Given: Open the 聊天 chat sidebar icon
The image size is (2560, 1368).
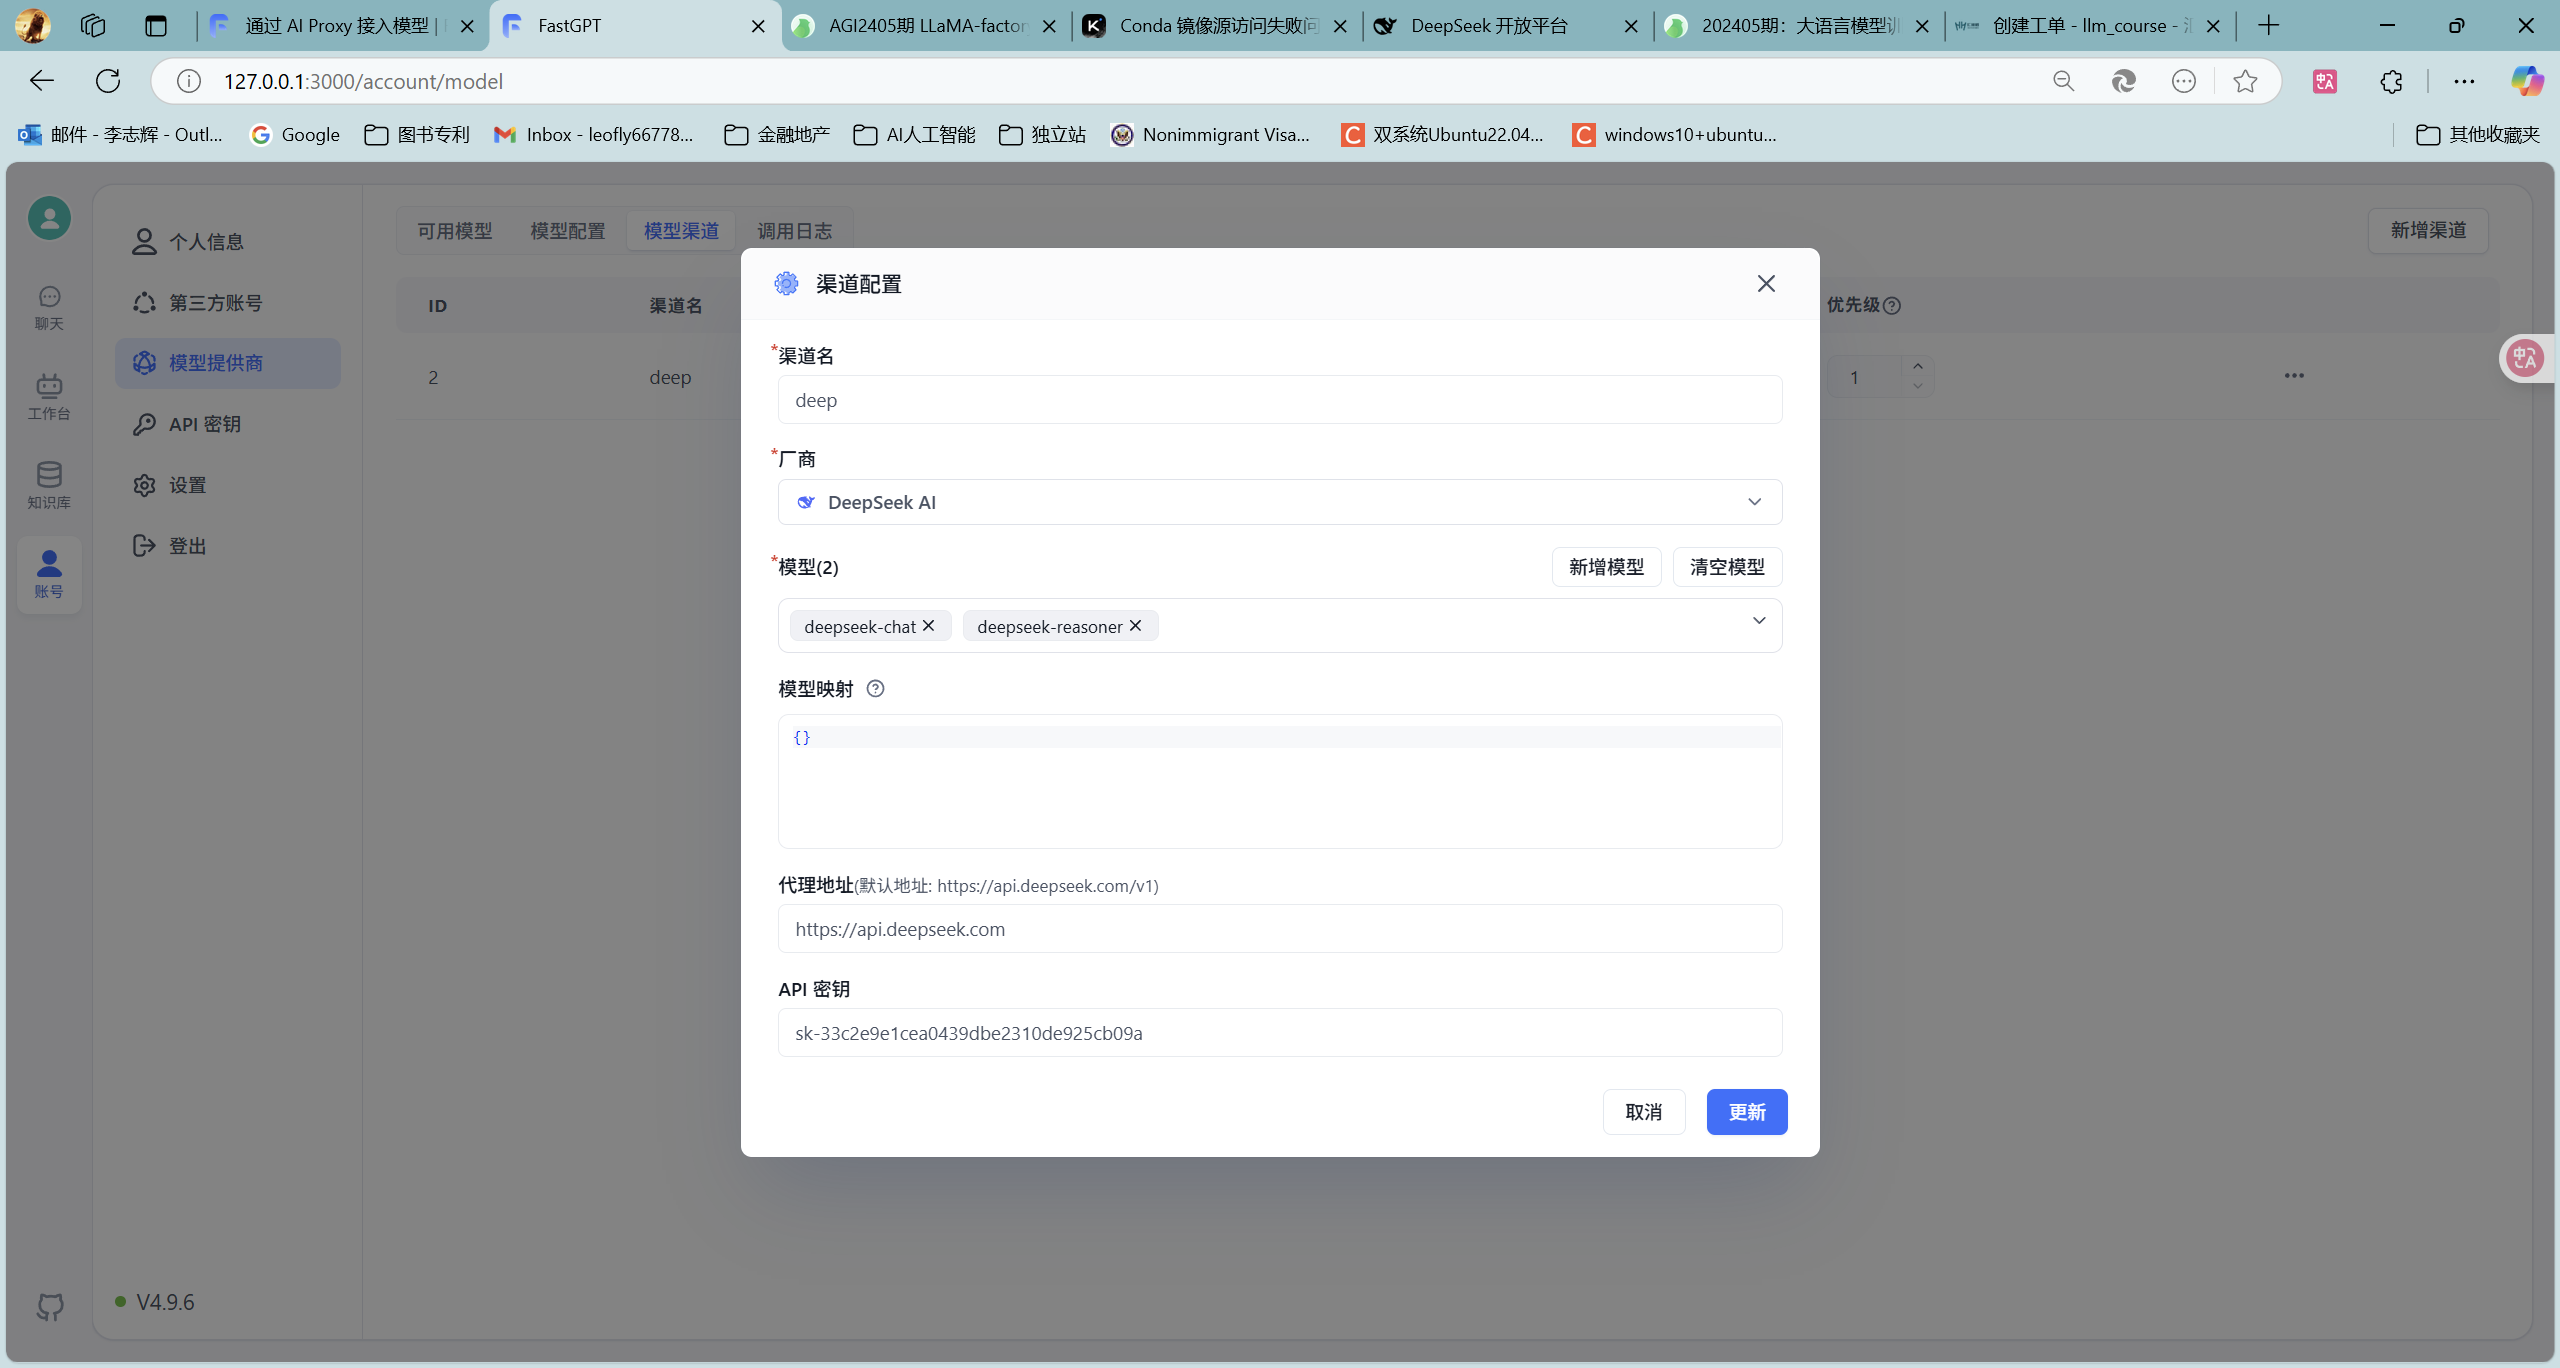Looking at the screenshot, I should click(x=49, y=307).
